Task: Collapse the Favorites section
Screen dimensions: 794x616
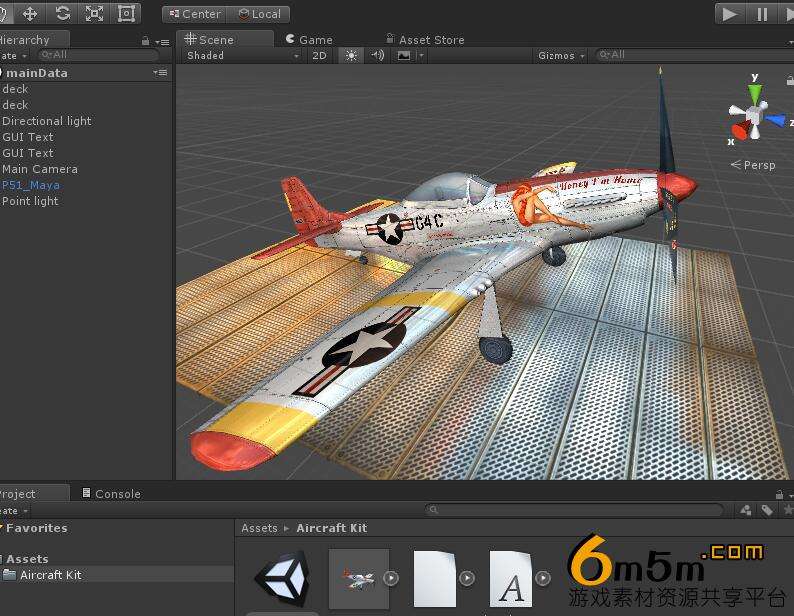Action: click(2, 528)
